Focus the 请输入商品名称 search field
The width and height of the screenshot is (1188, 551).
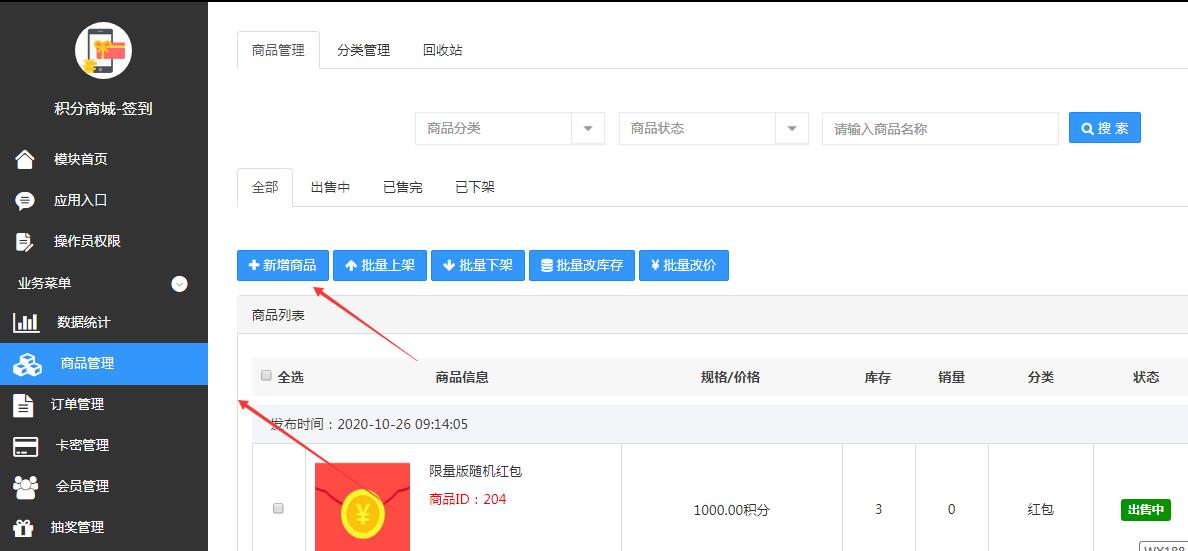tap(940, 129)
